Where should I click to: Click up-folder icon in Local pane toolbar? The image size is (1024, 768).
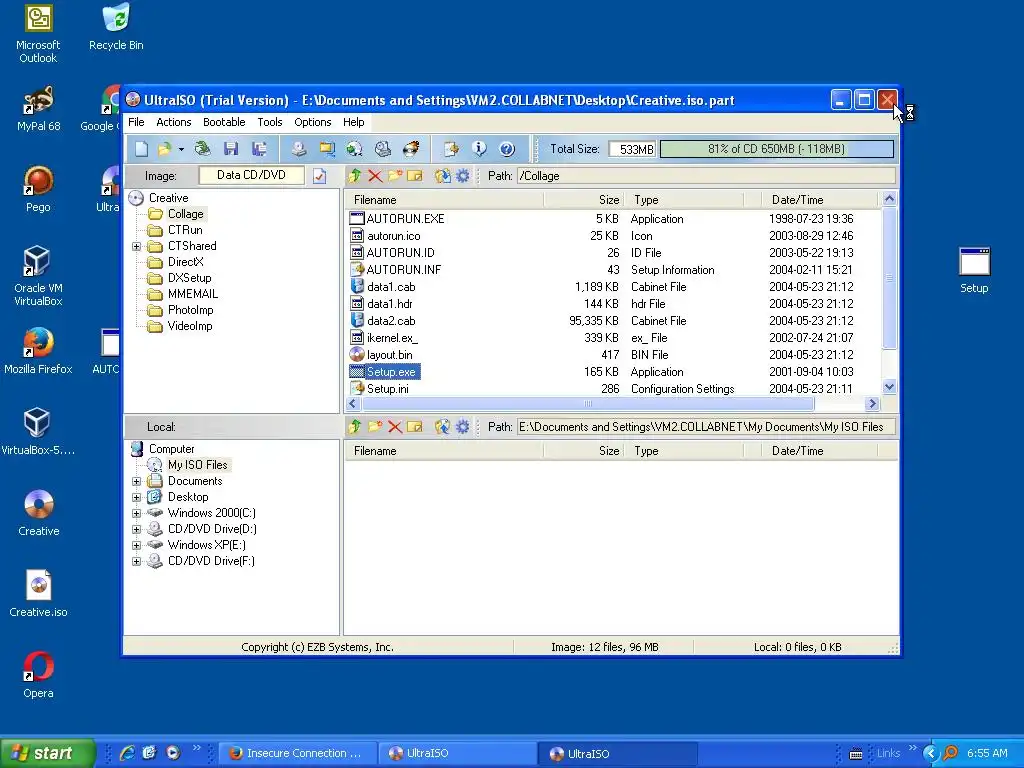coord(355,426)
